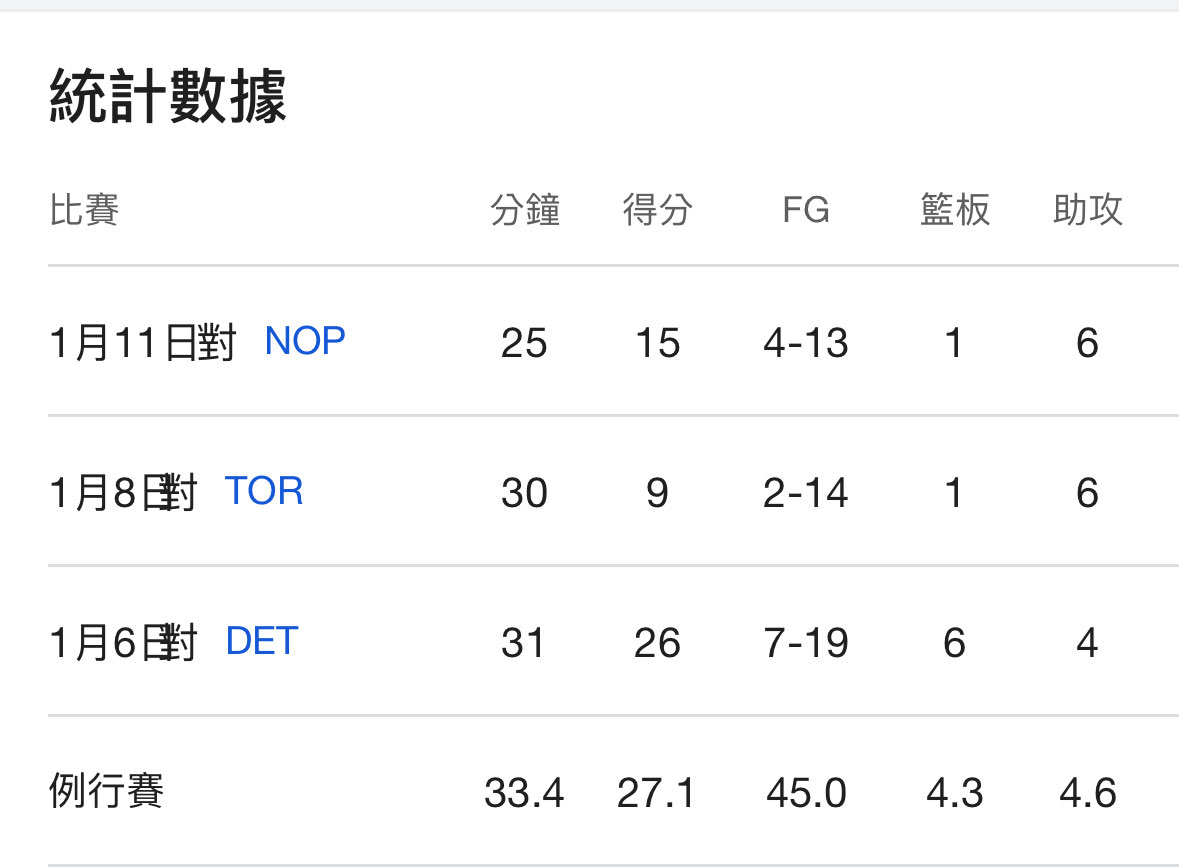
Task: Click the 45.0 season FG percentage
Action: click(x=805, y=793)
